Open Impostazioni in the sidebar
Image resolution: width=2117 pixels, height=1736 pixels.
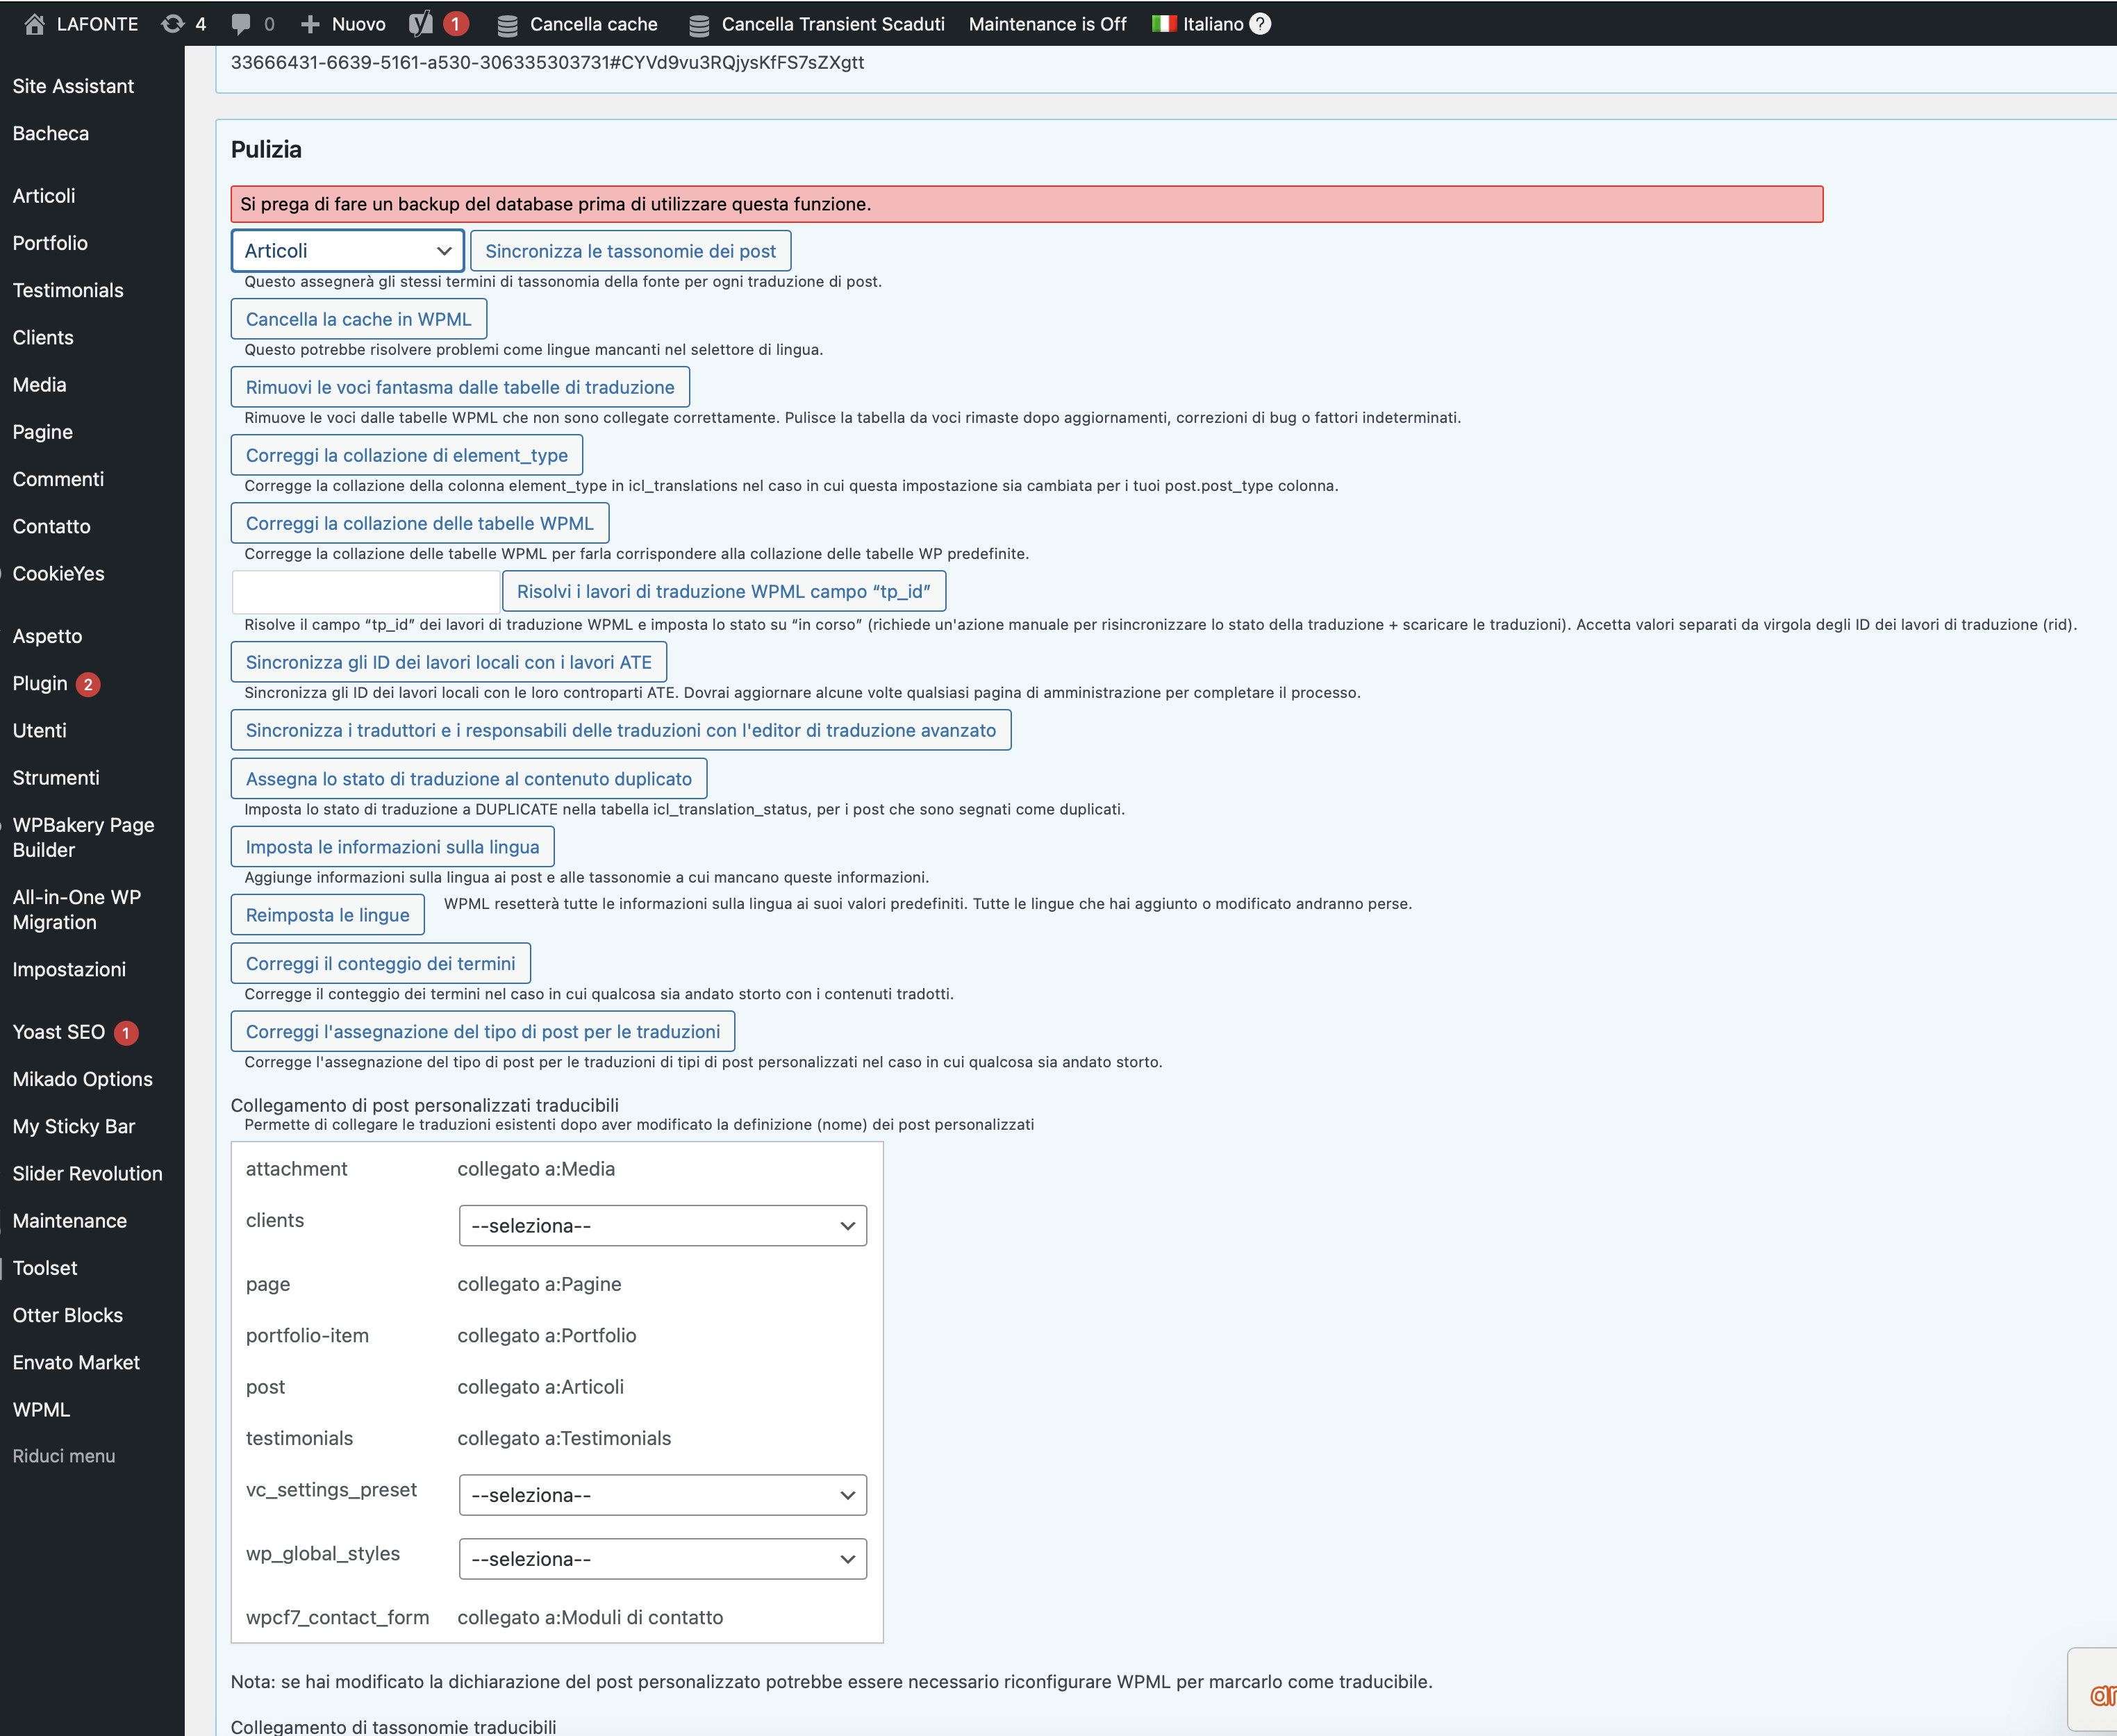[69, 969]
